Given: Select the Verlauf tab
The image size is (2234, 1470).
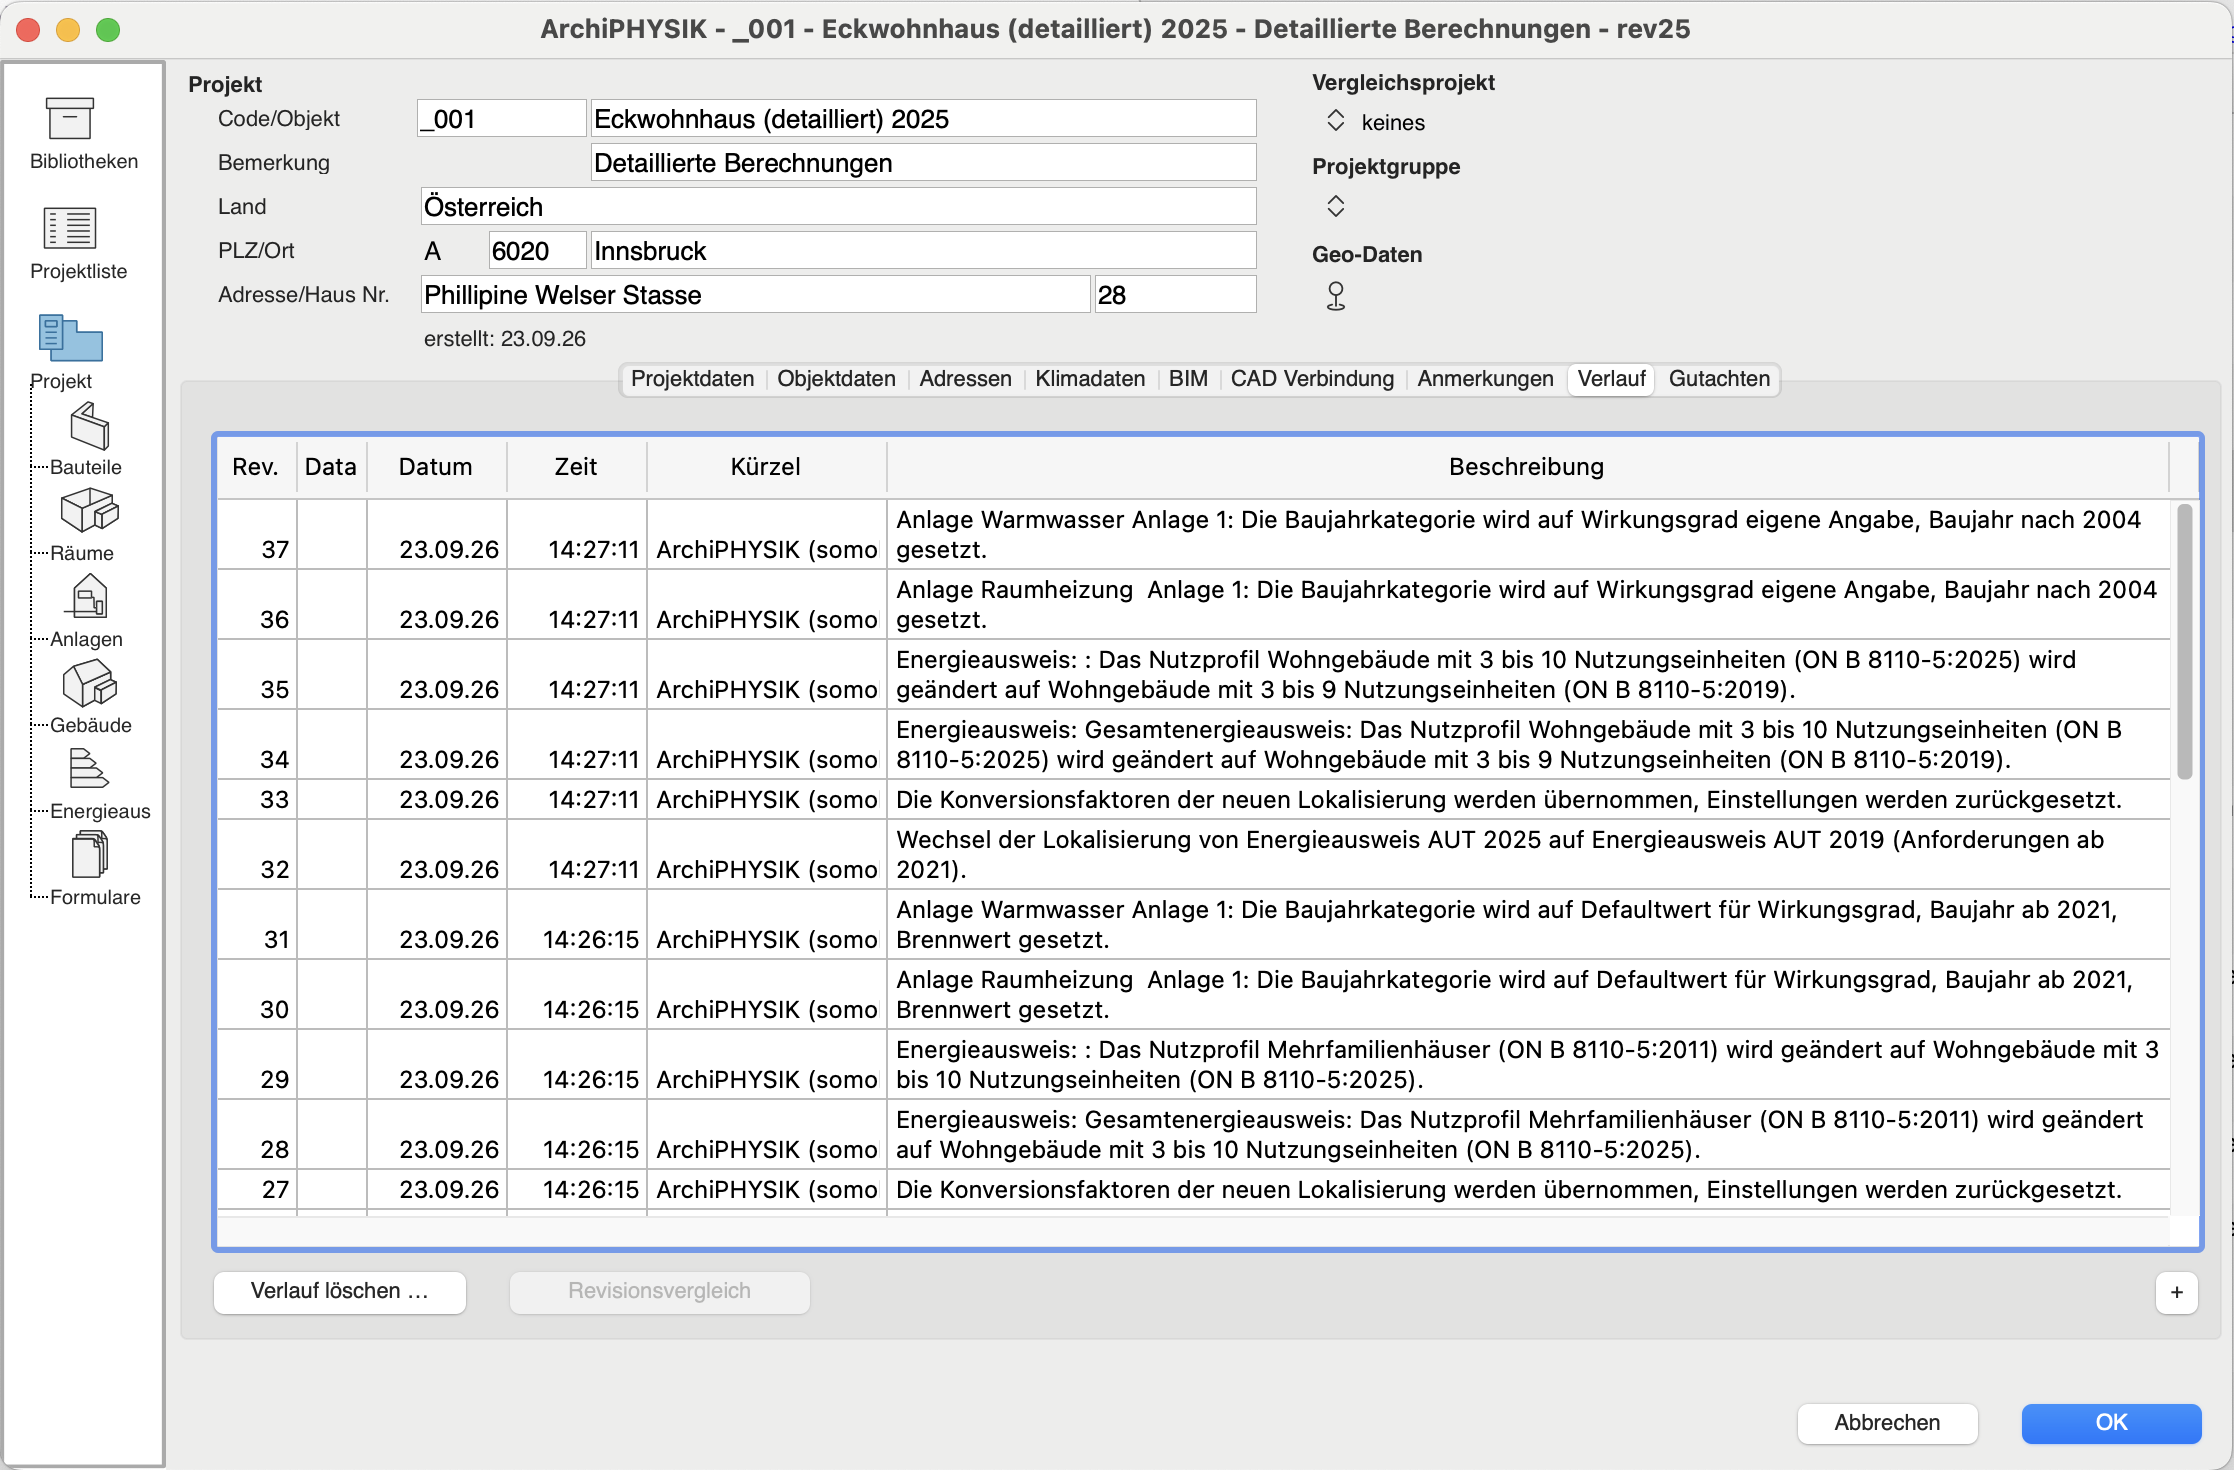Looking at the screenshot, I should tap(1611, 379).
